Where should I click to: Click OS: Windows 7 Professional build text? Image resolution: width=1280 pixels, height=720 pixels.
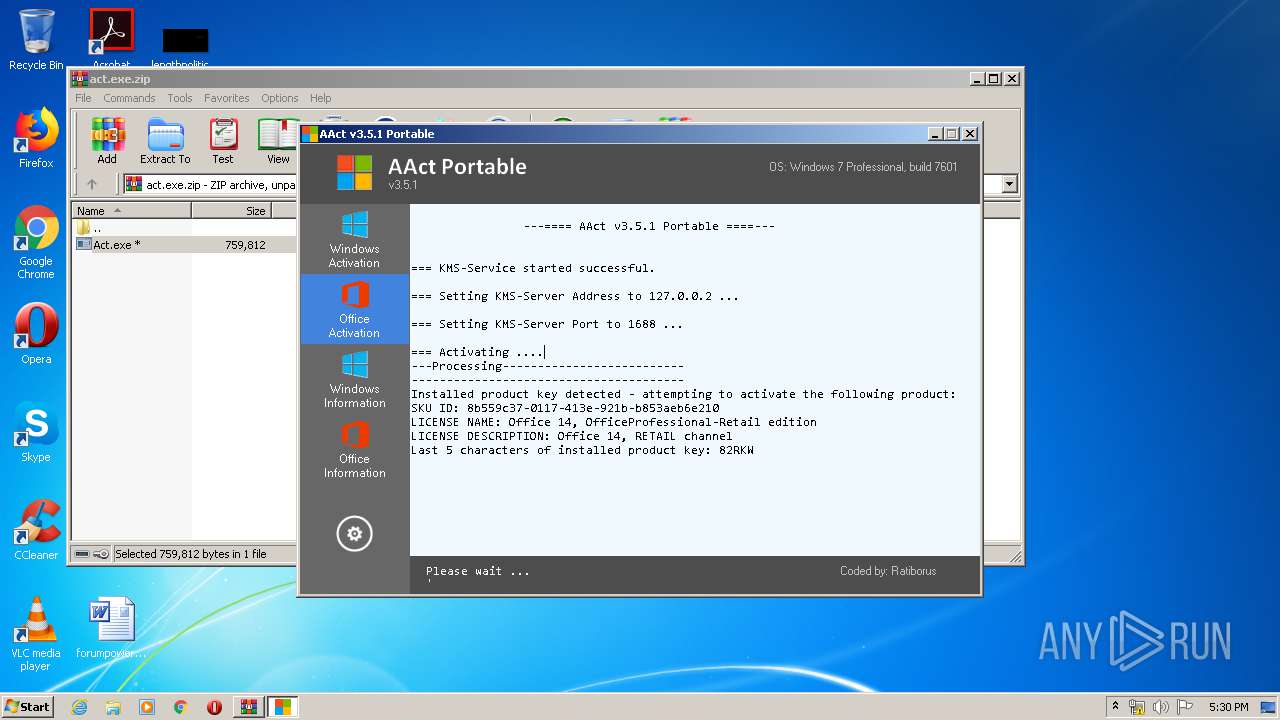pyautogui.click(x=863, y=167)
